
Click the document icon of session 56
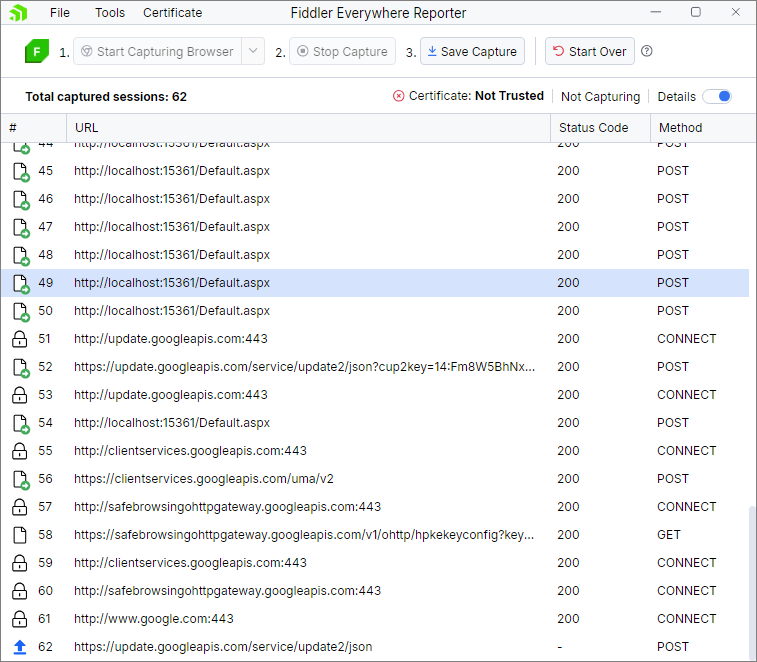[21, 479]
